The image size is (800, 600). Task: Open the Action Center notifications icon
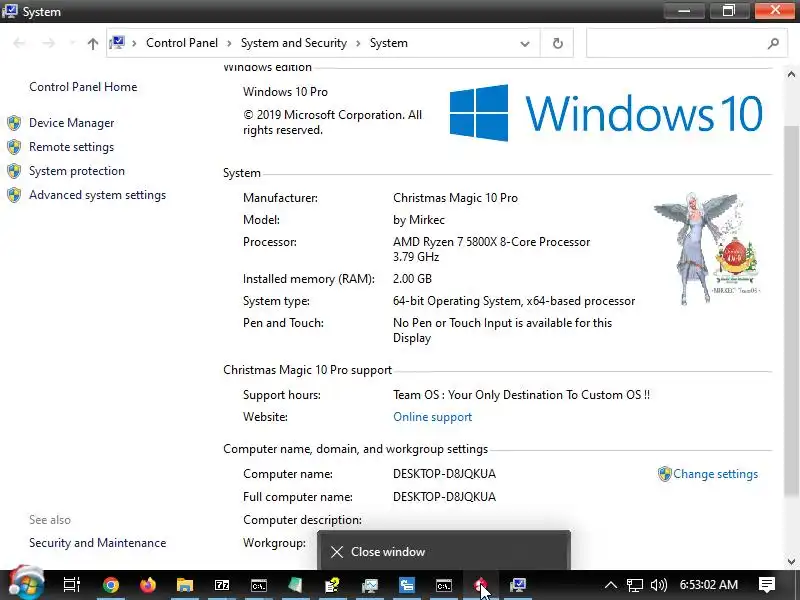coord(766,585)
